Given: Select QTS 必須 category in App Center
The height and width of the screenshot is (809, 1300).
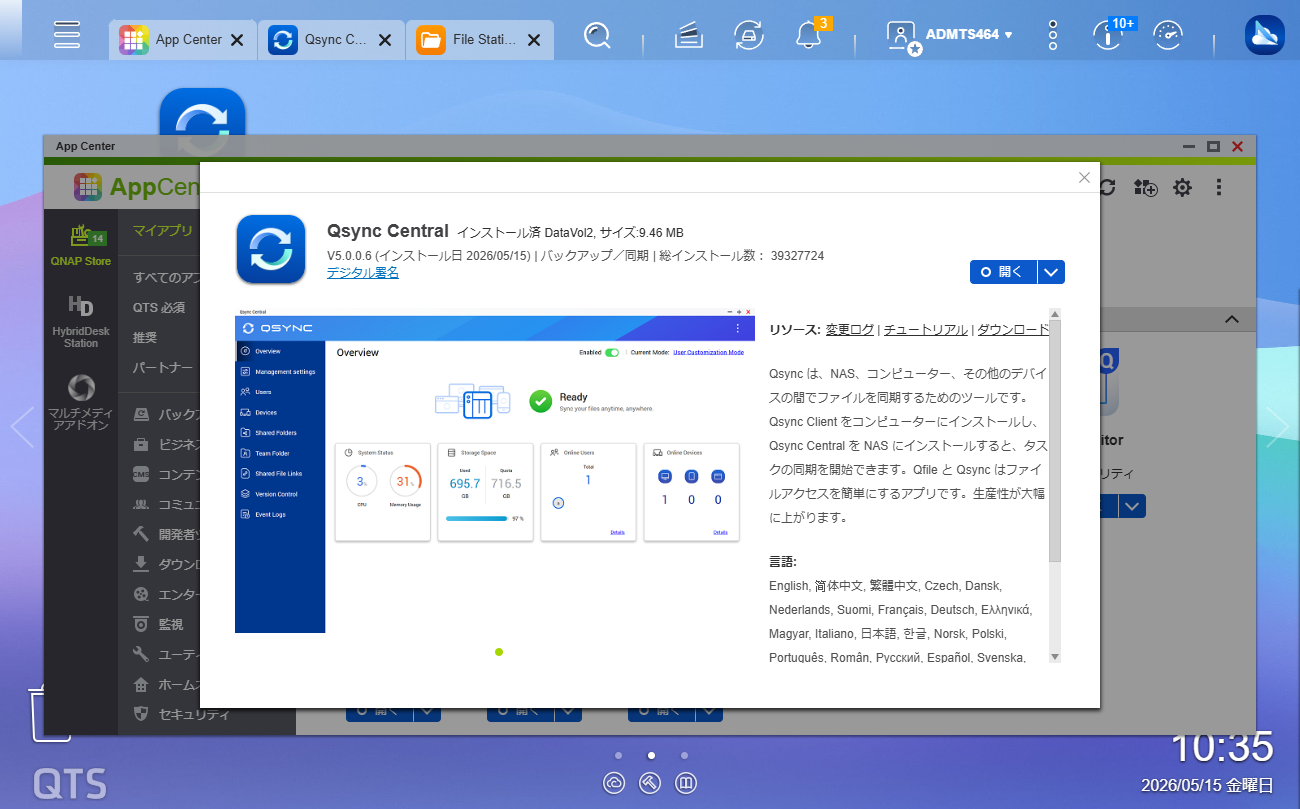Looking at the screenshot, I should (x=159, y=307).
